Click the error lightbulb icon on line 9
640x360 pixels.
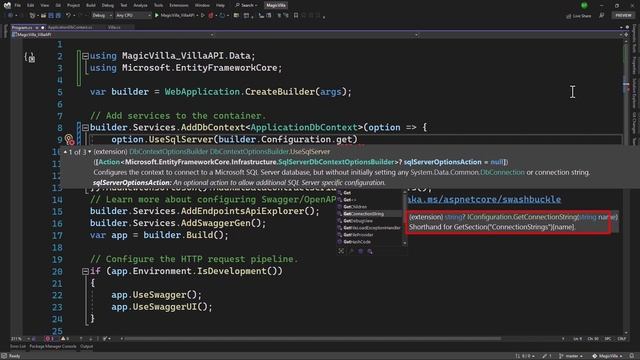[x=69, y=140]
